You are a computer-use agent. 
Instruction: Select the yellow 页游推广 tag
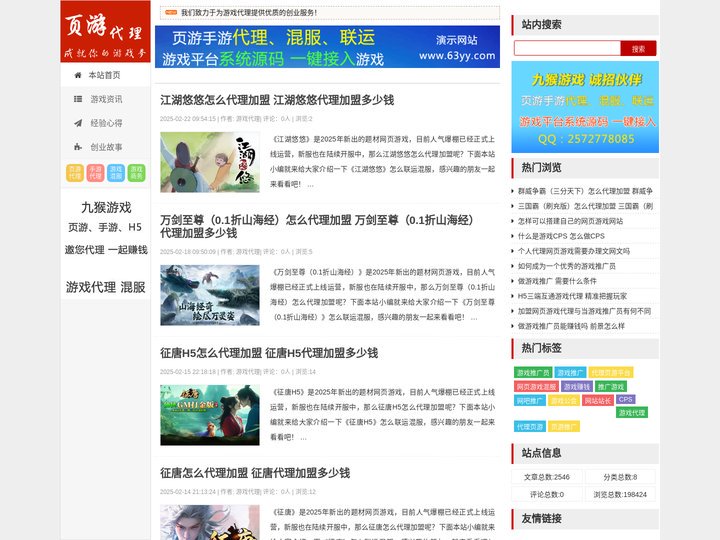564,427
